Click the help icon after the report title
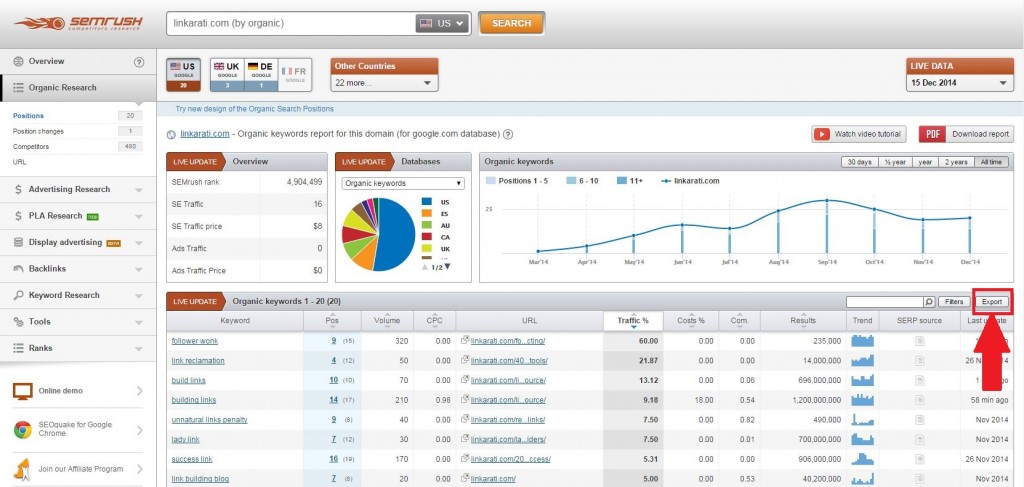 (x=507, y=134)
